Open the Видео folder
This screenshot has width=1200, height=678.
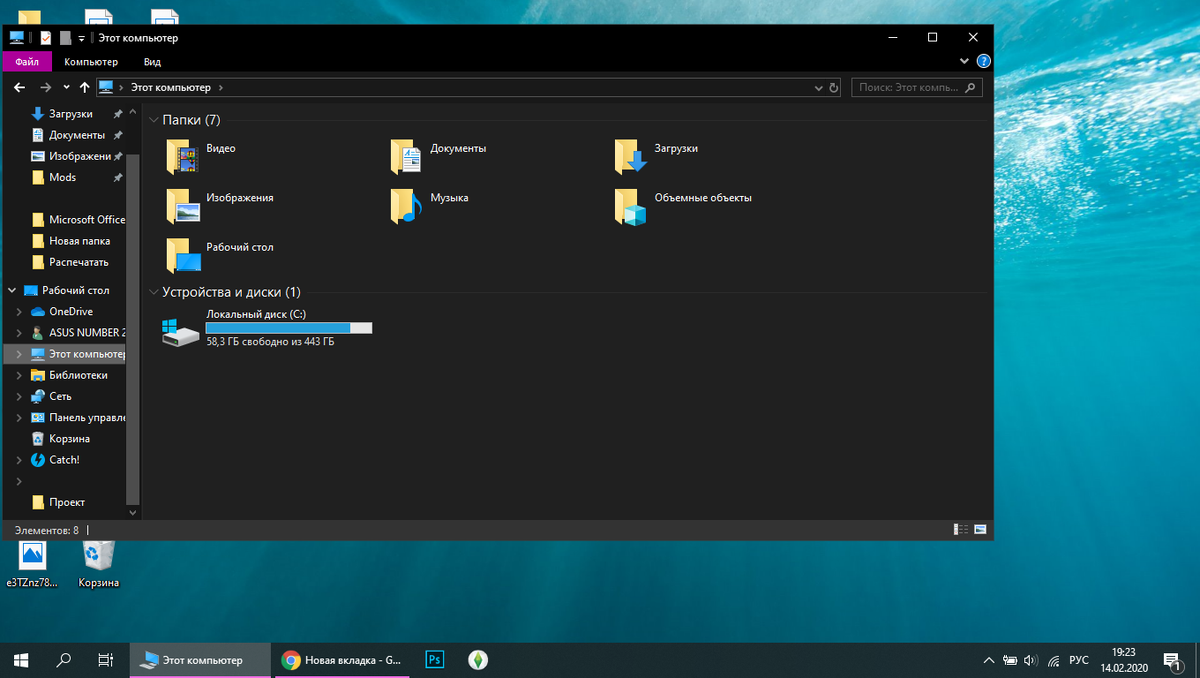tap(202, 155)
